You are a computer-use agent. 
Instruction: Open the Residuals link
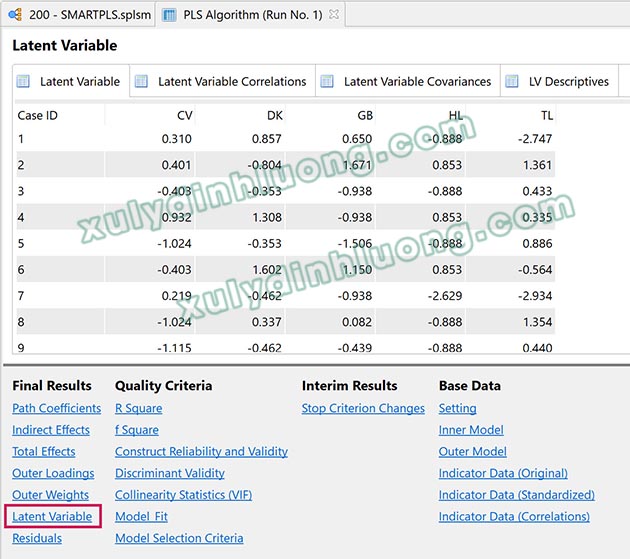click(37, 538)
